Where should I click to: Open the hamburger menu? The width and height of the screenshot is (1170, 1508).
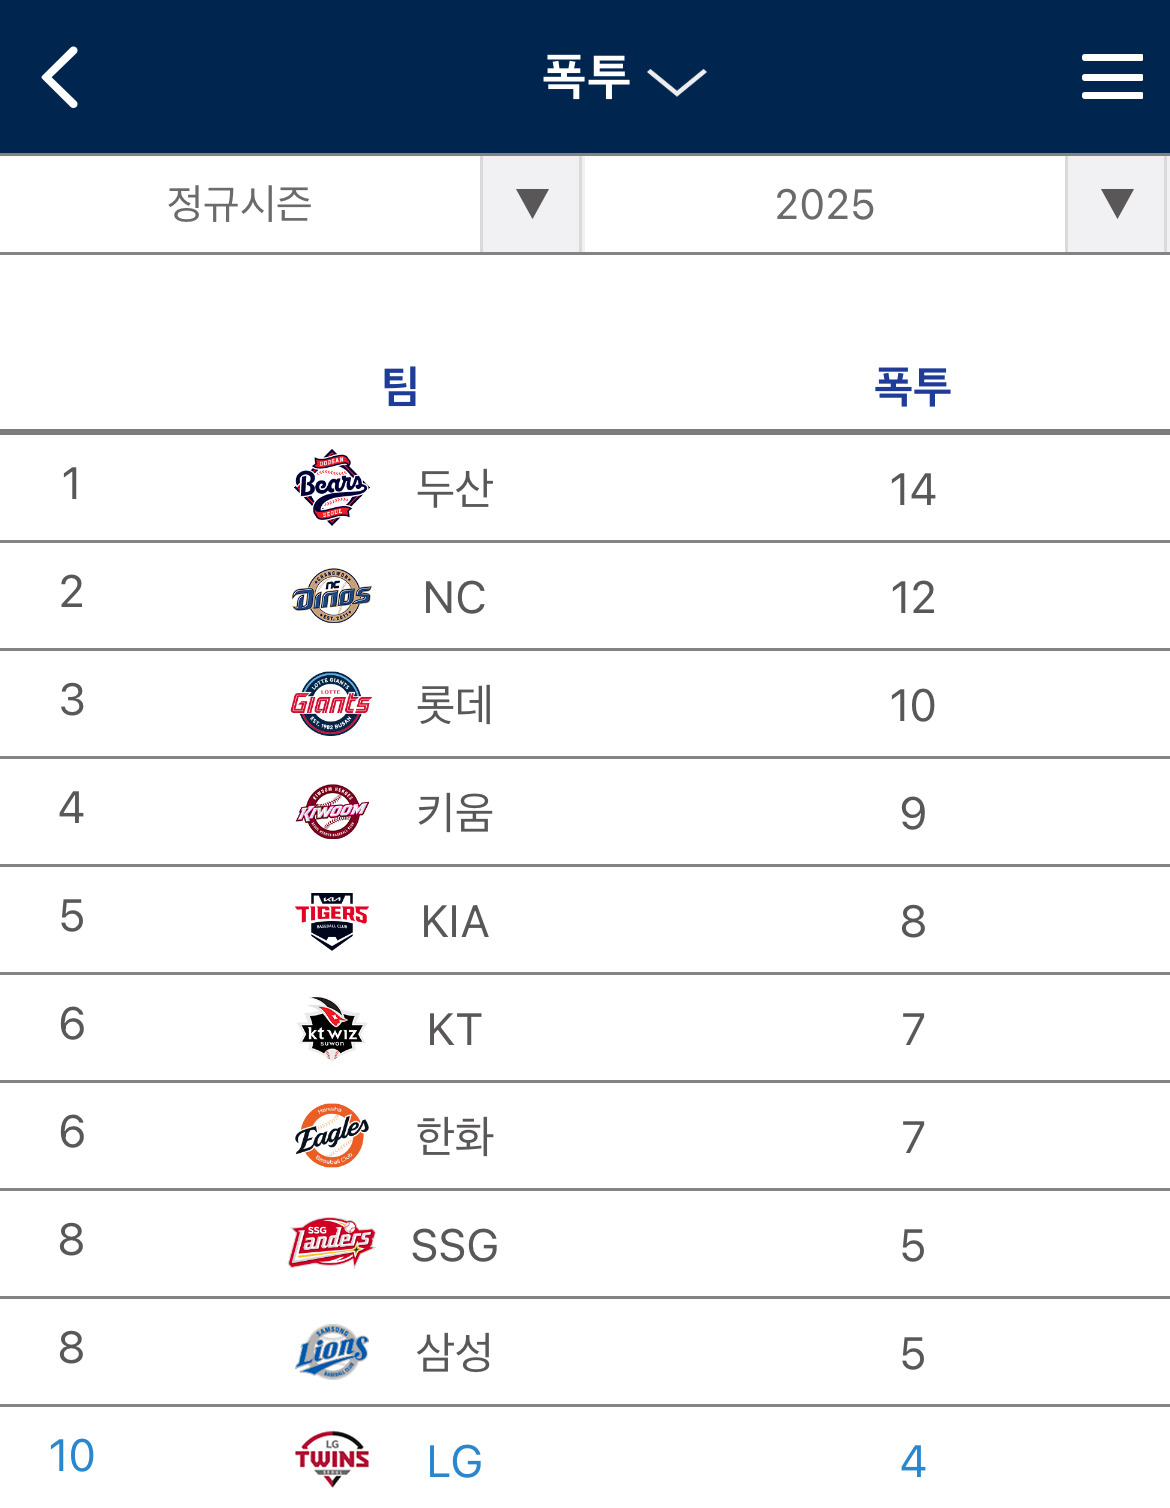1112,77
